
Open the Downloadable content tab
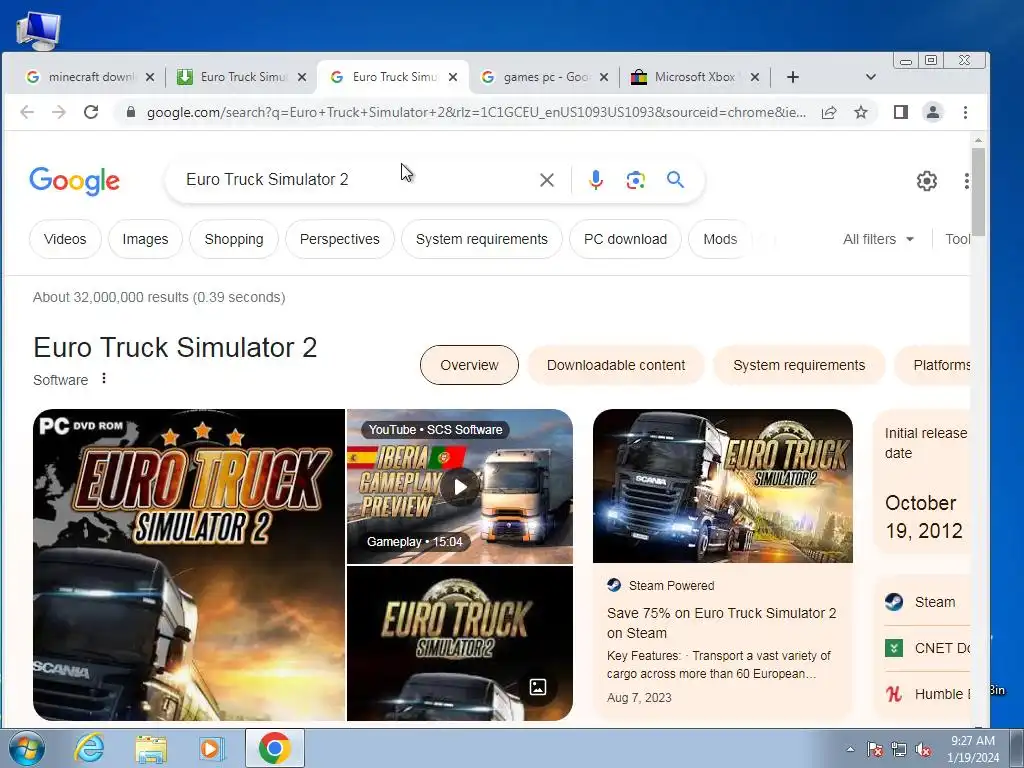pos(616,365)
